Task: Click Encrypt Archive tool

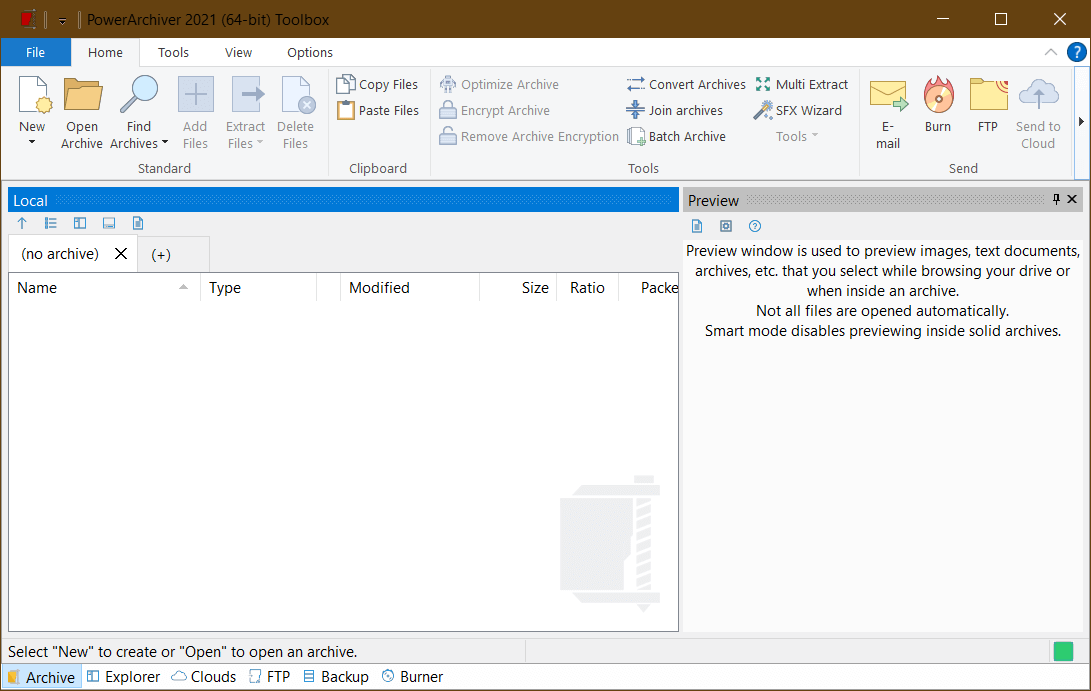Action: coord(495,111)
